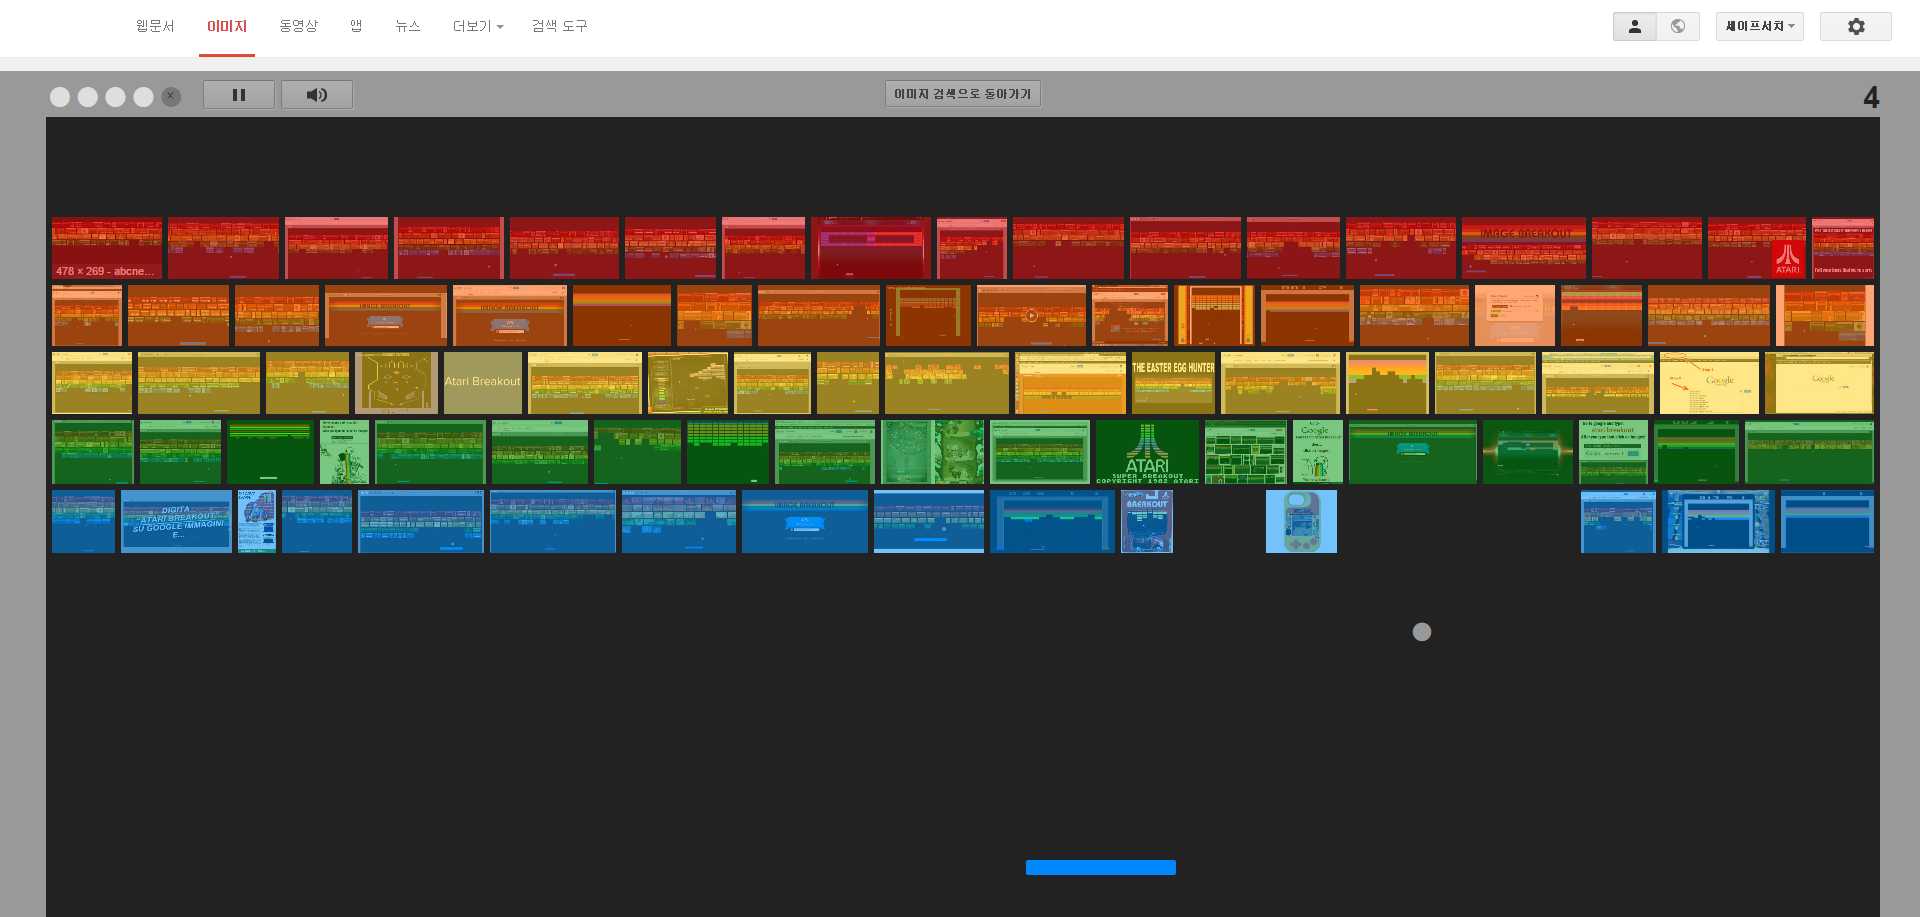Click the green ATARI Super Breakout brick

[x=1147, y=452]
